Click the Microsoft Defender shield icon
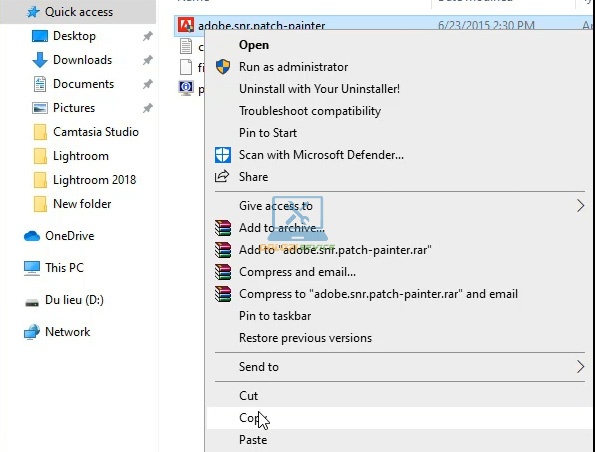The height and width of the screenshot is (452, 595). (x=223, y=155)
